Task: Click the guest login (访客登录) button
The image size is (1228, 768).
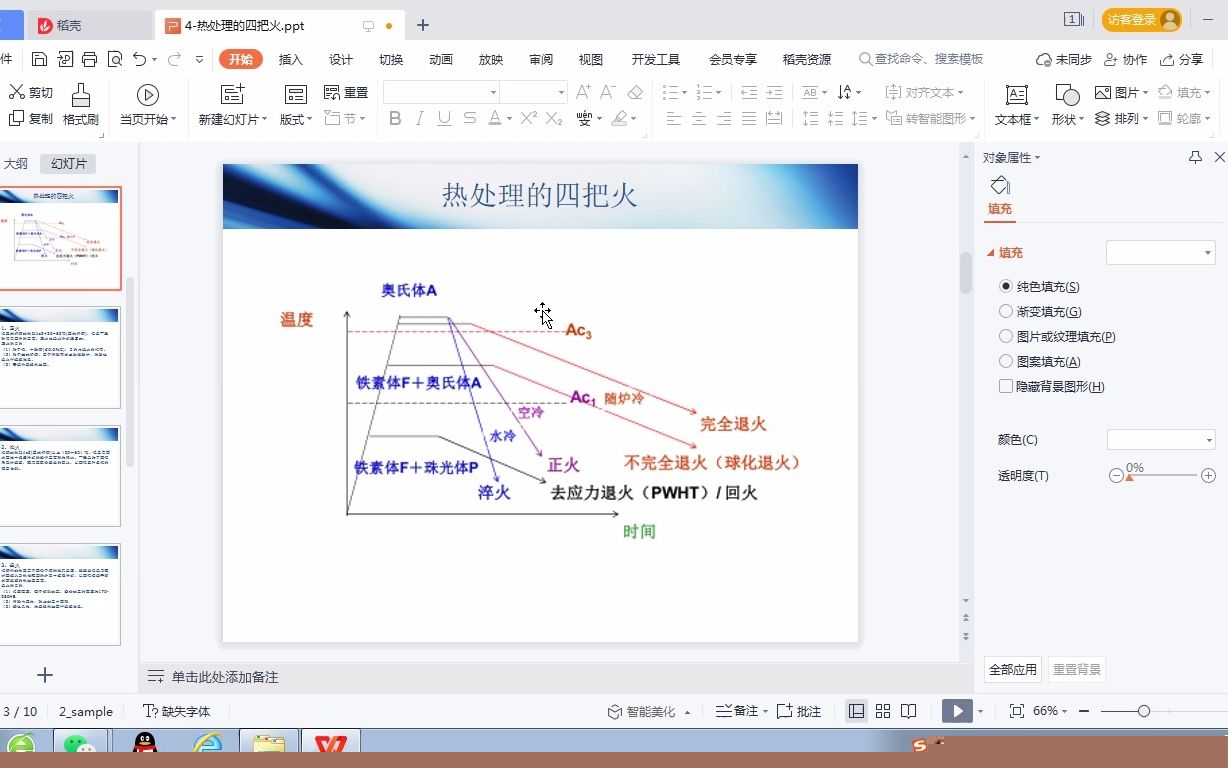Action: coord(1142,20)
